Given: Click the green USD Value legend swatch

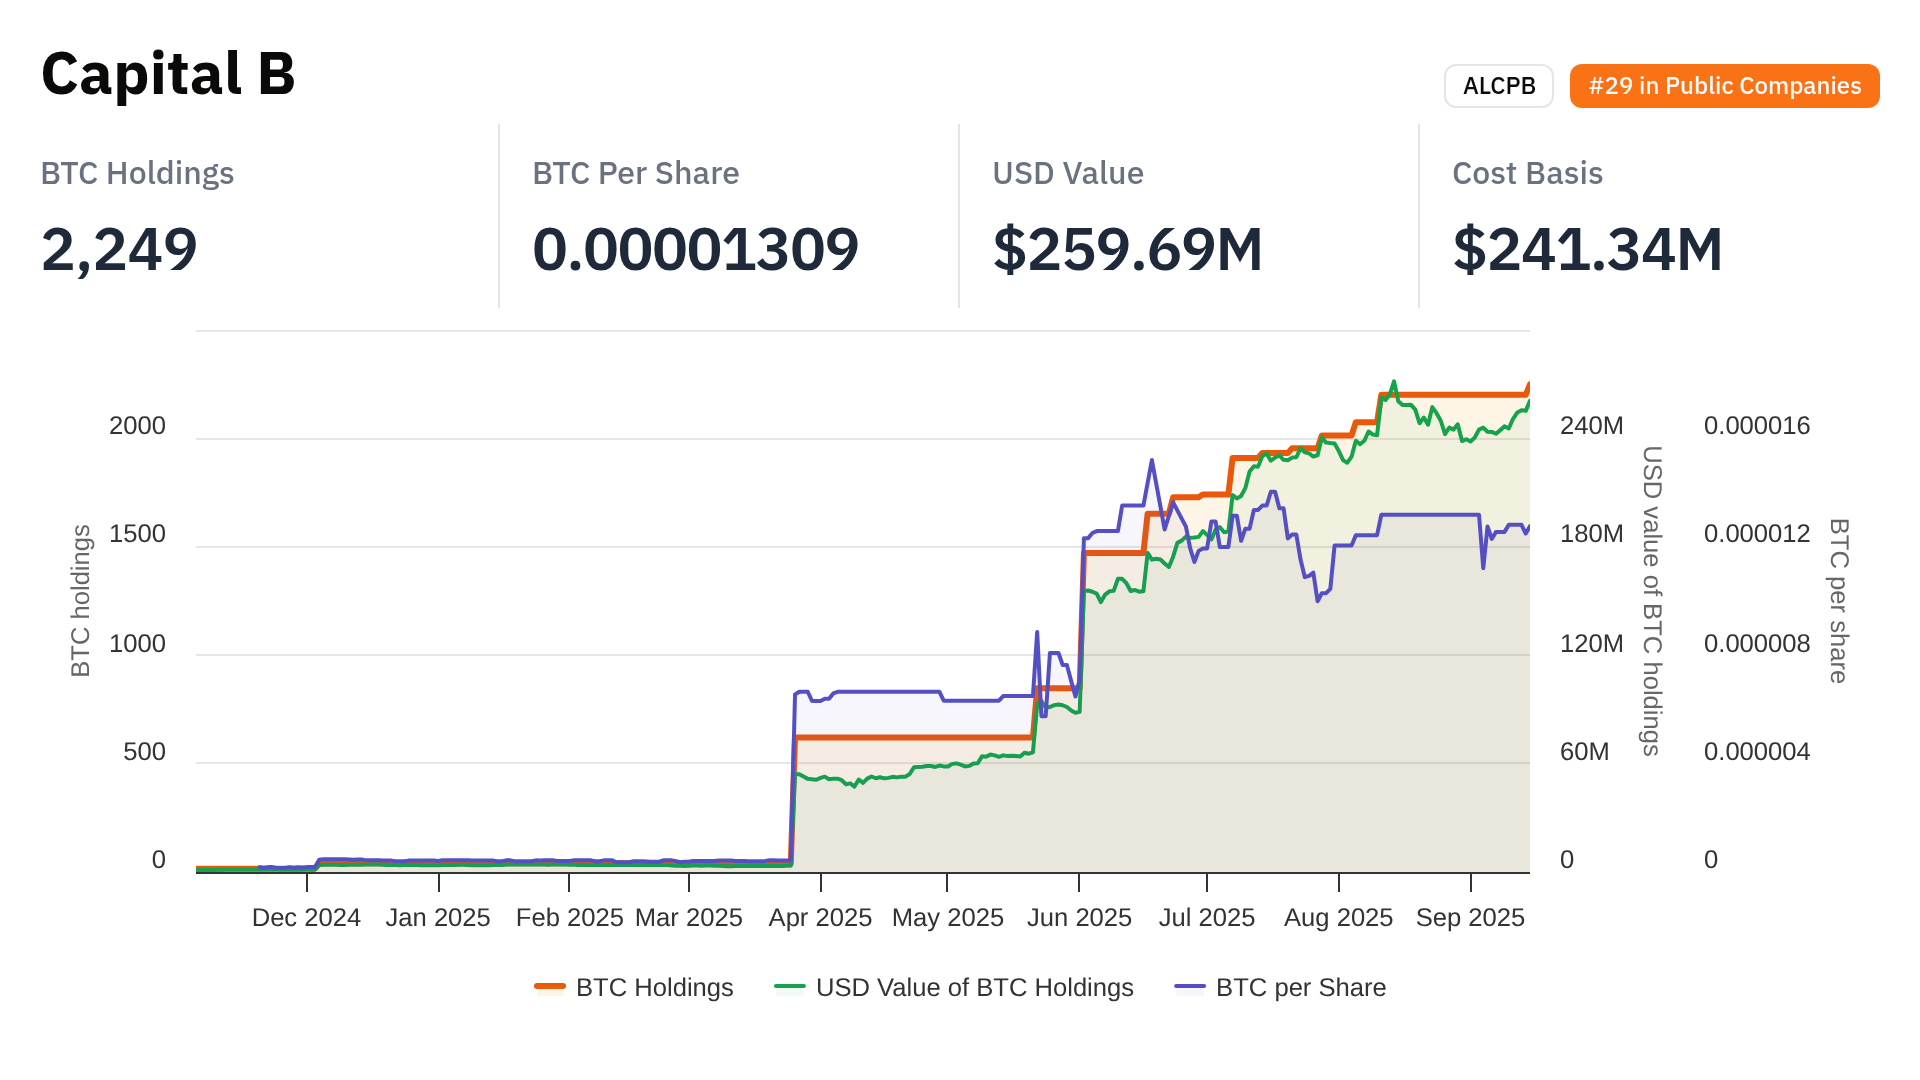Looking at the screenshot, I should coord(790,987).
